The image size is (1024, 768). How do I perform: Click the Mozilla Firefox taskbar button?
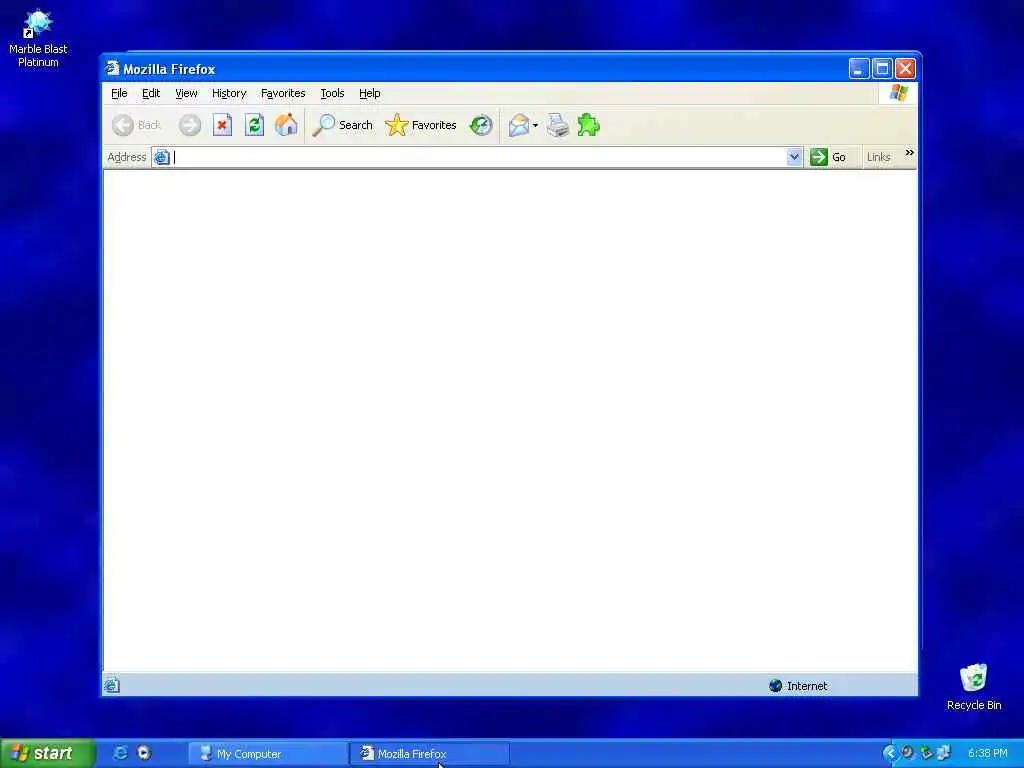tap(429, 754)
